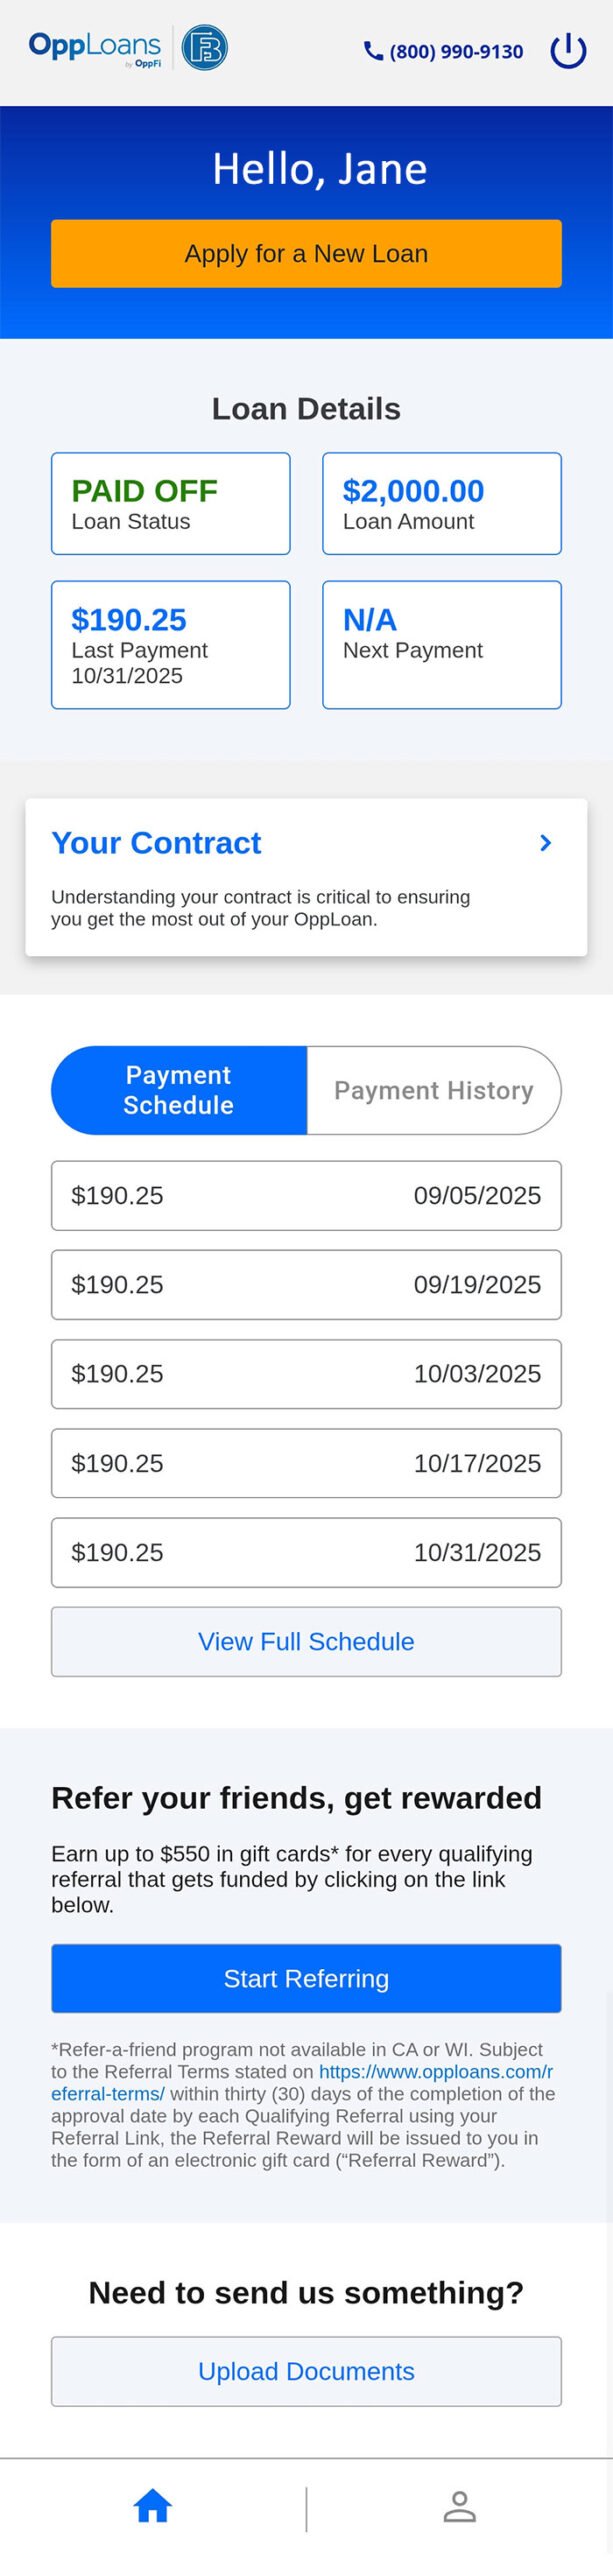Go to Home via house icon
This screenshot has height=2560, width=613.
point(153,2506)
